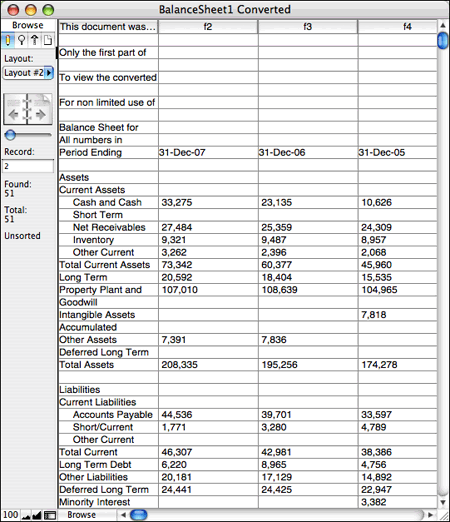Select the Layout mode T-square icon

pyautogui.click(x=34, y=40)
